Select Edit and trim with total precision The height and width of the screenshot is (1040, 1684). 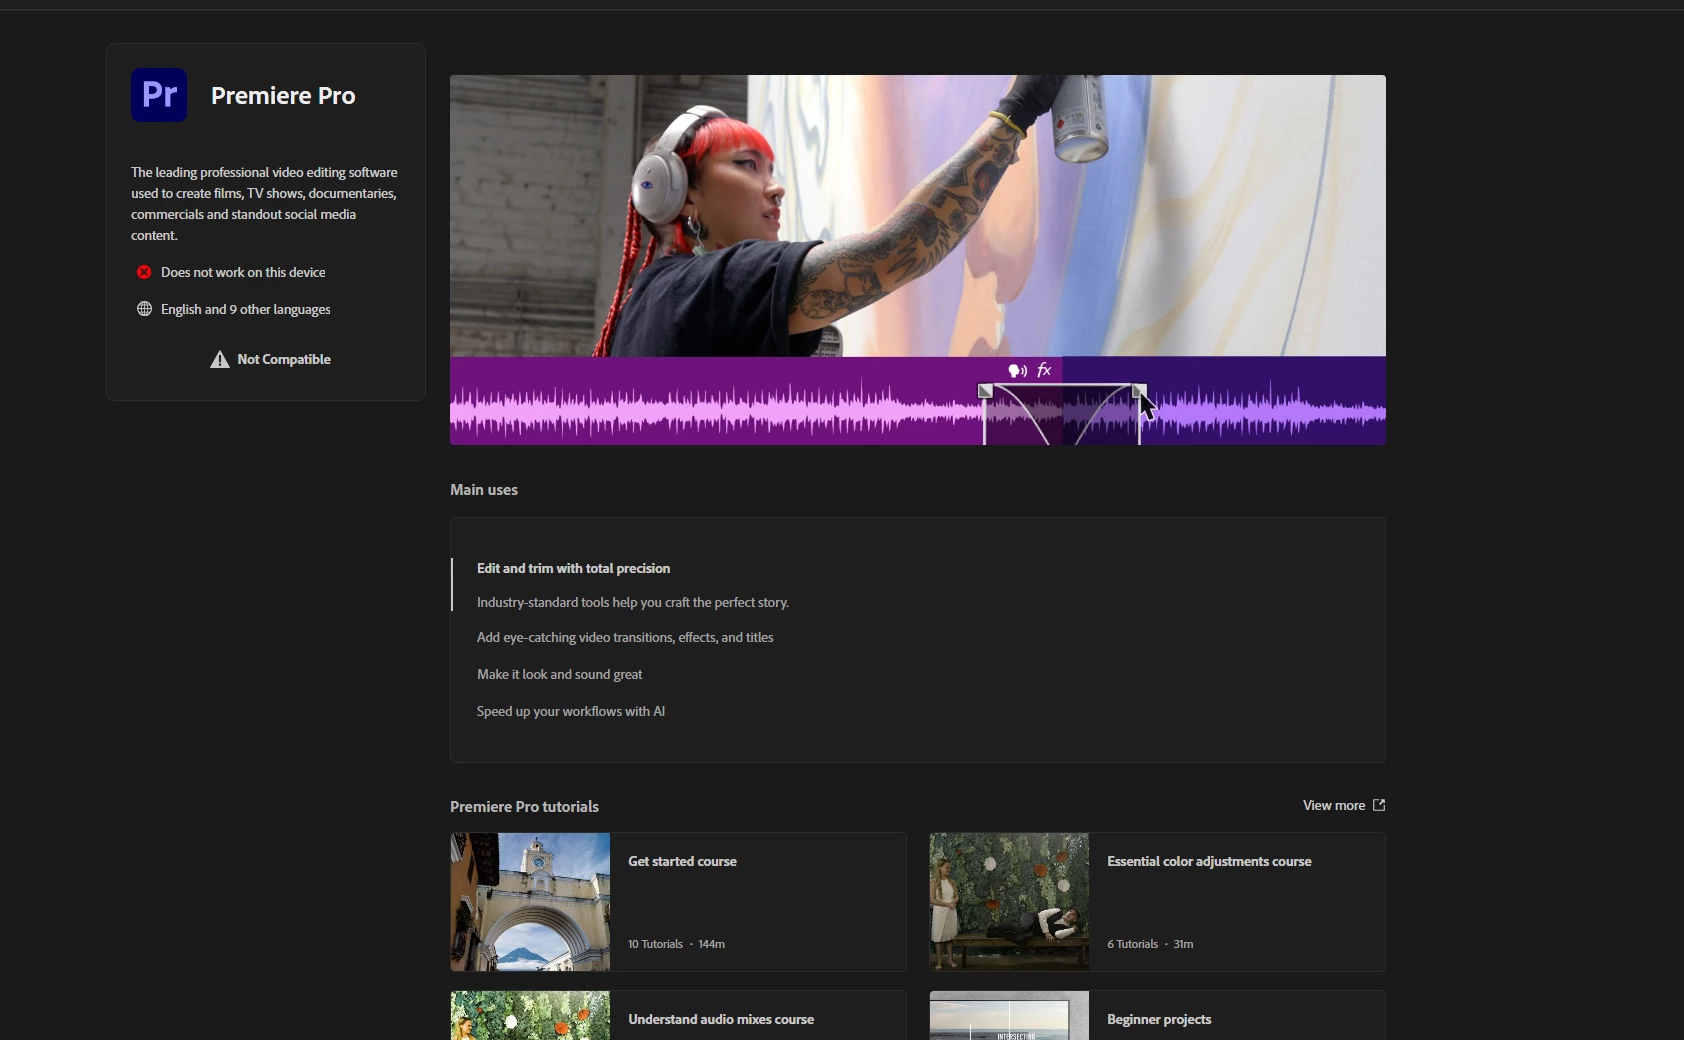coord(573,568)
